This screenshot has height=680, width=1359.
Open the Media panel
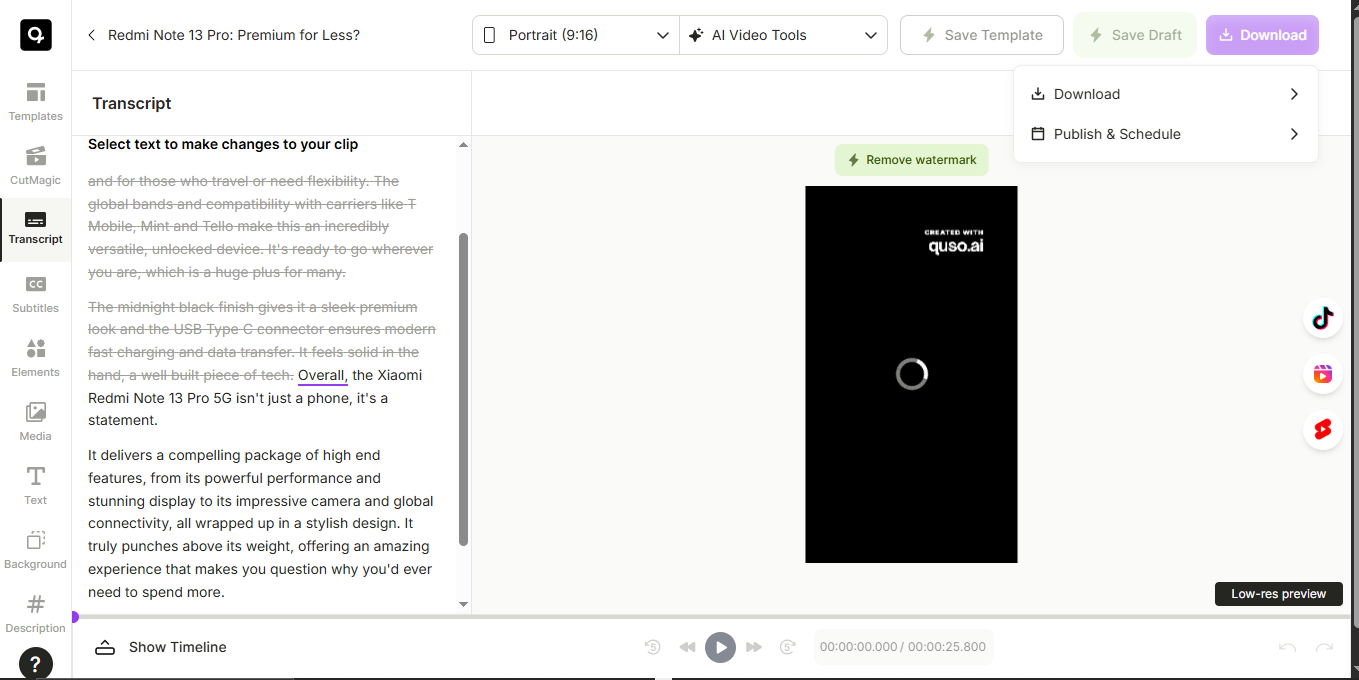pyautogui.click(x=36, y=422)
